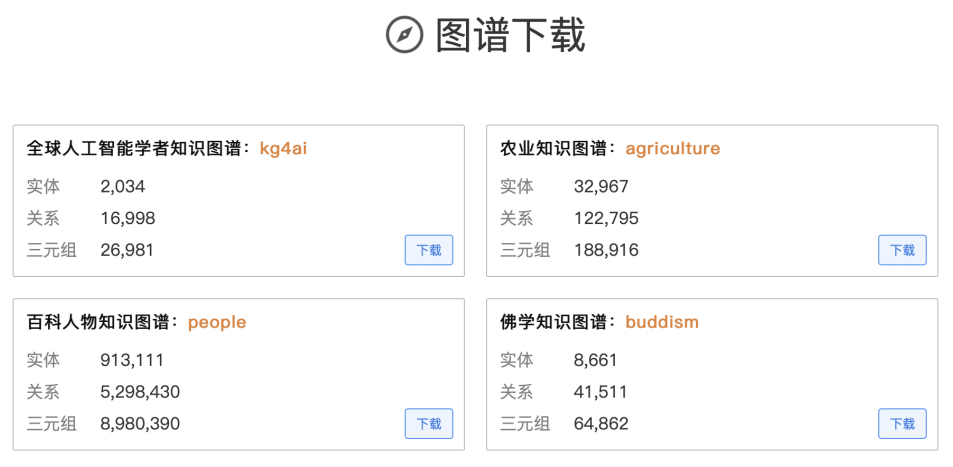Download the buddism knowledge graph

[x=902, y=423]
